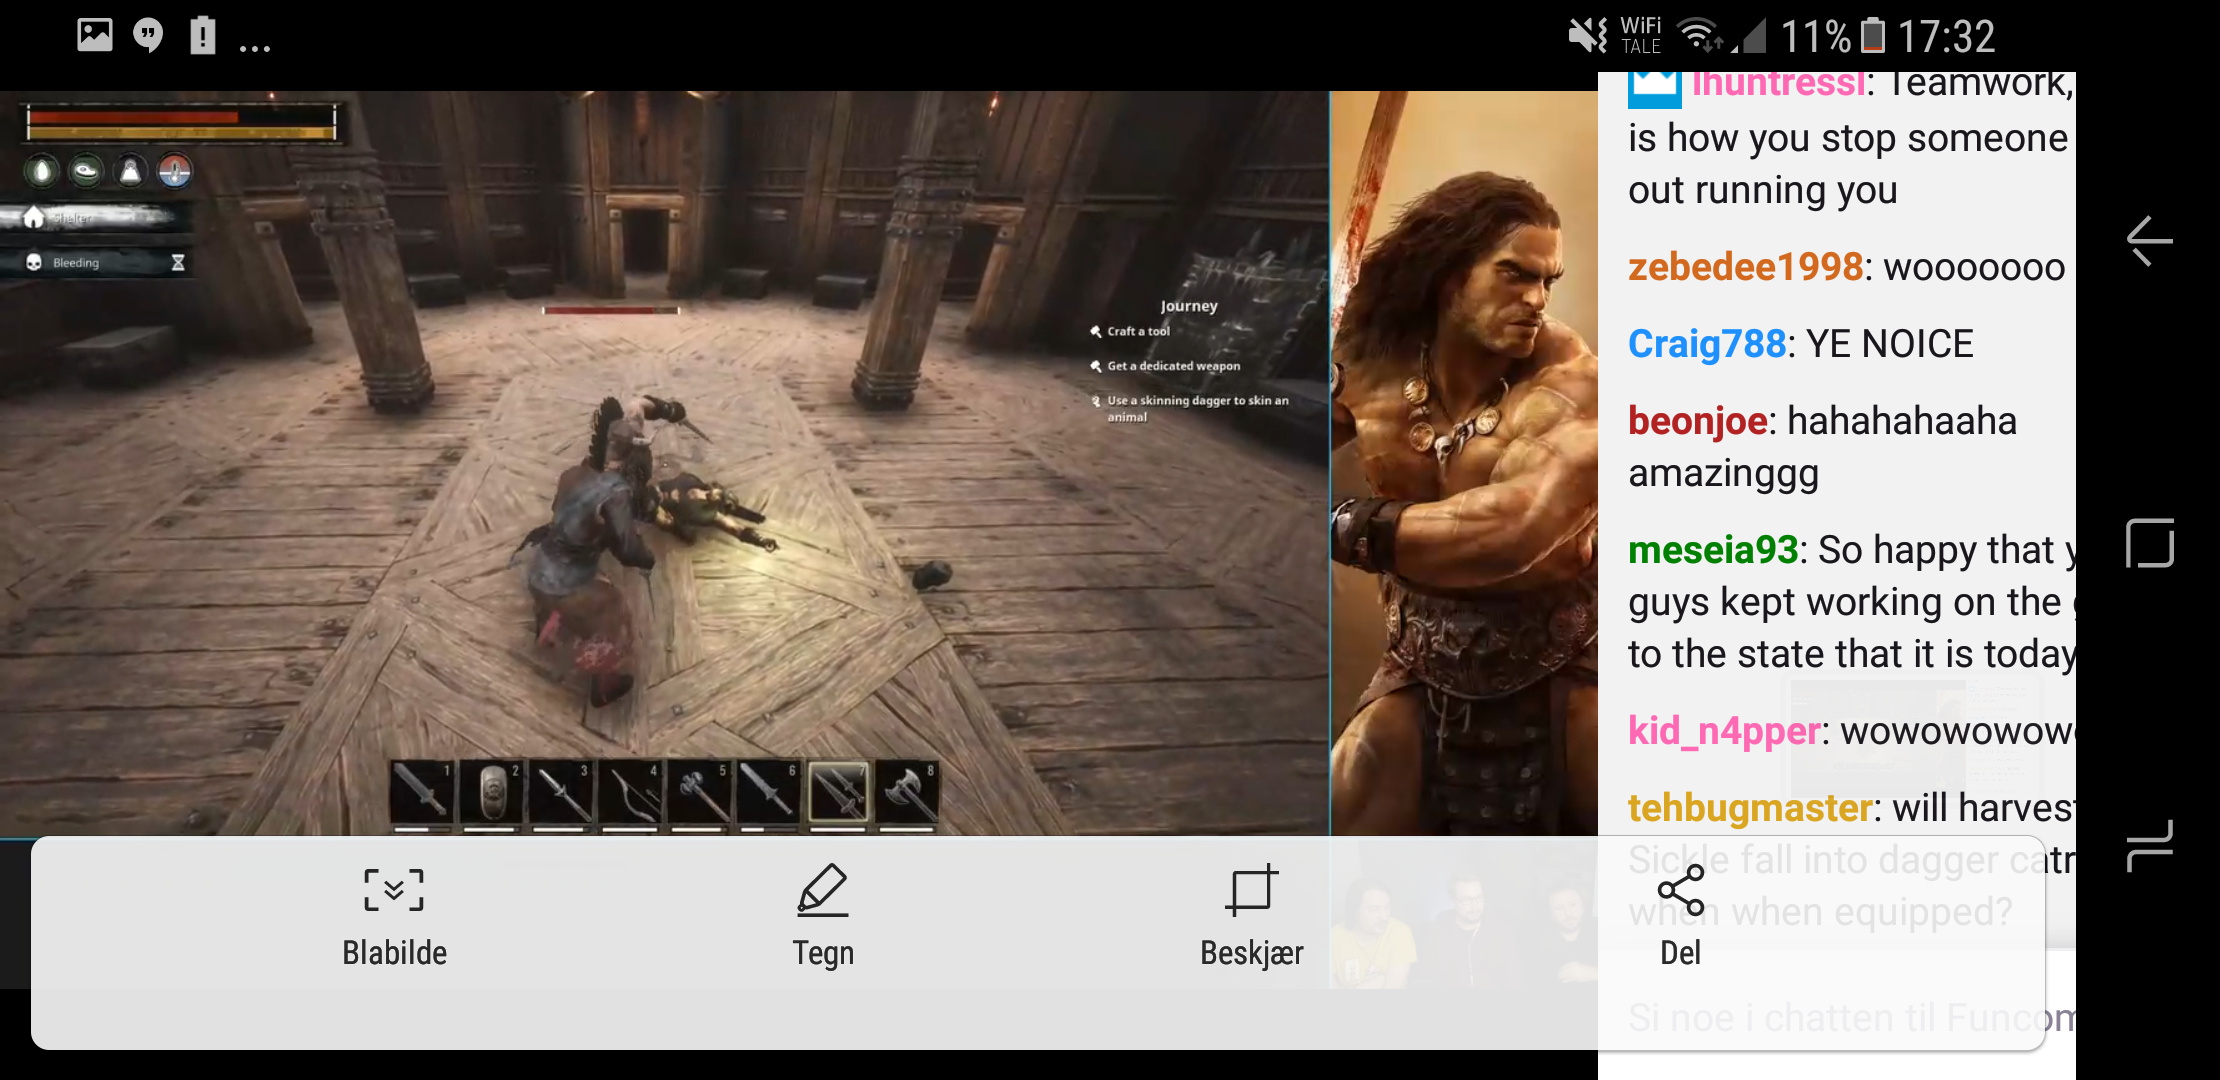Tap the Wi-Fi signal status icon
Viewport: 2220px width, 1080px height.
pos(1699,36)
